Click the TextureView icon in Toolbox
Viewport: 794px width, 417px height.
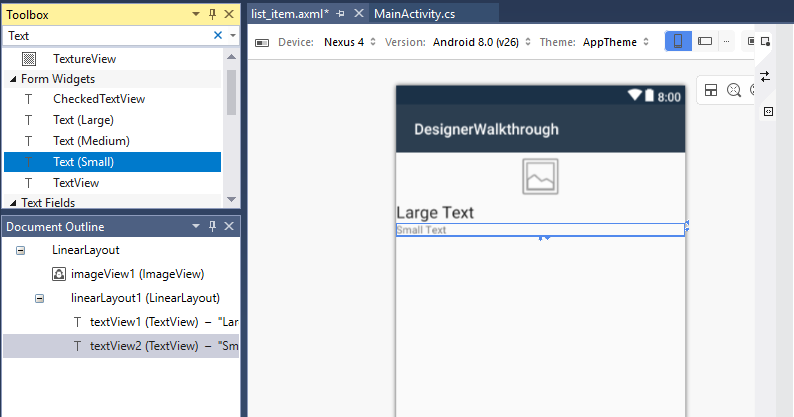(x=29, y=59)
